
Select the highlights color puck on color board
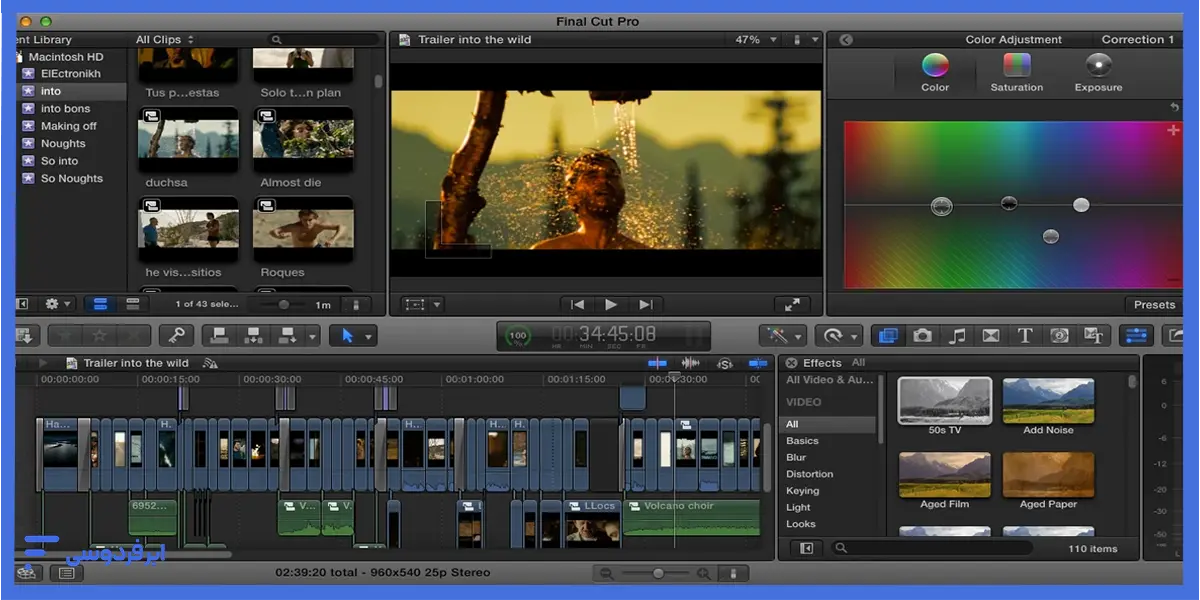point(1081,205)
